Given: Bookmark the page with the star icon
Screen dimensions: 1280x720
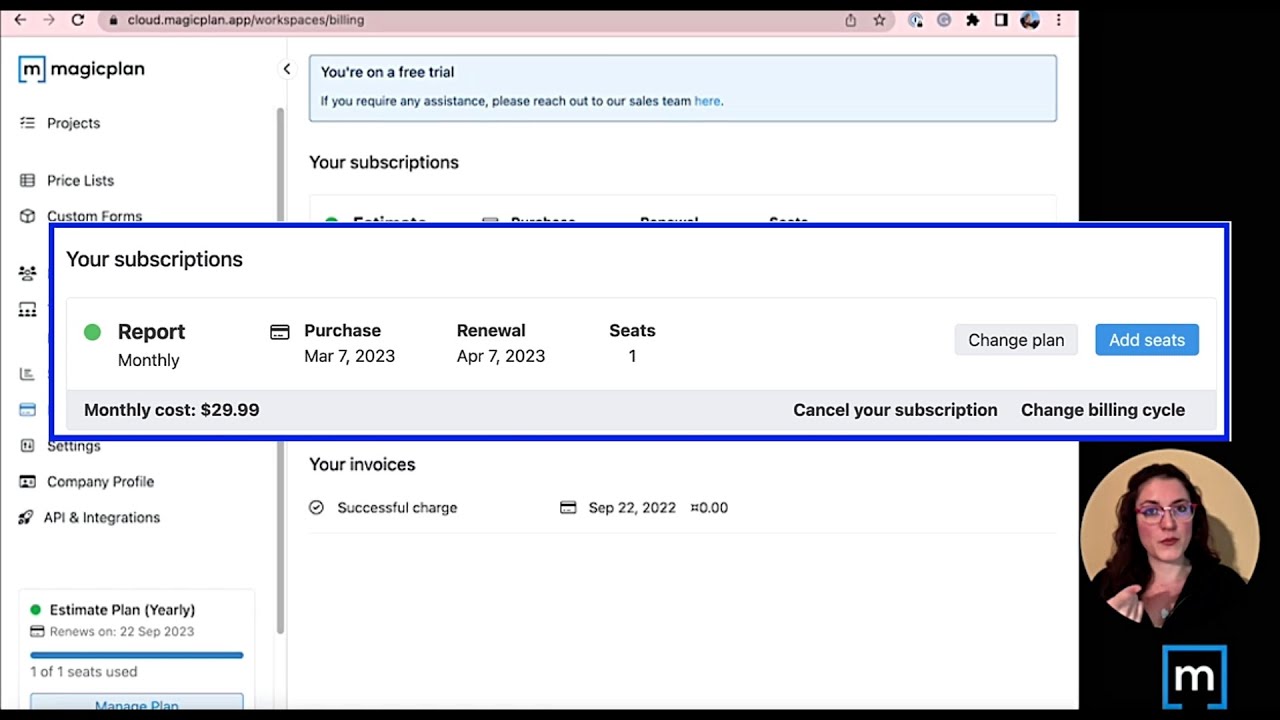Looking at the screenshot, I should (x=880, y=20).
